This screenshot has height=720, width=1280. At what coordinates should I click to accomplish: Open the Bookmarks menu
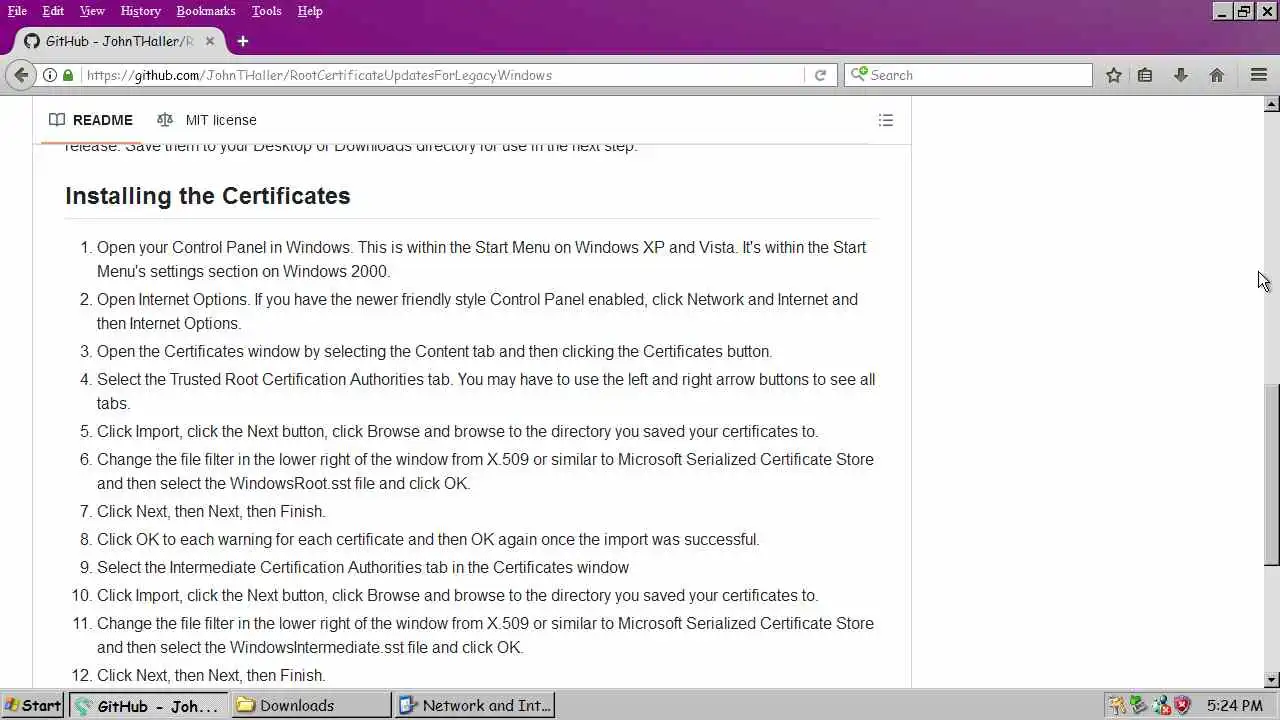206,11
